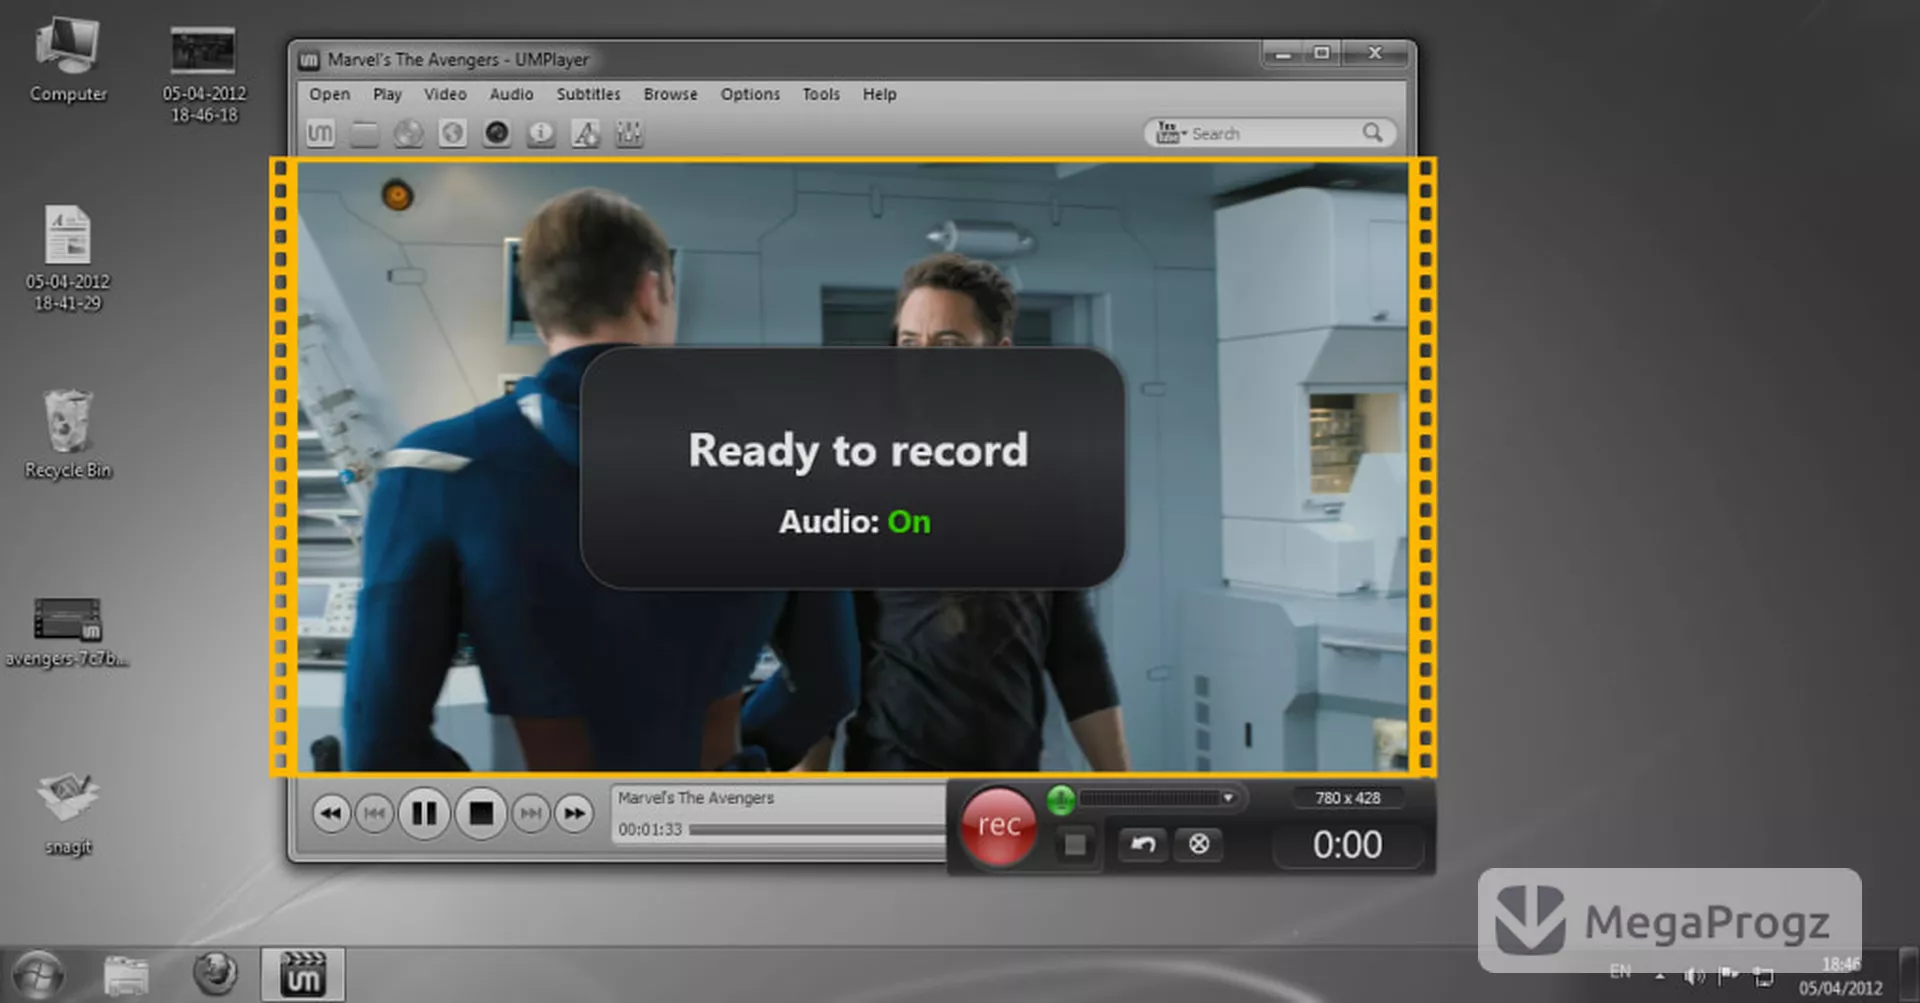This screenshot has height=1003, width=1920.
Task: Click the UM logo toolbar icon
Action: (320, 133)
